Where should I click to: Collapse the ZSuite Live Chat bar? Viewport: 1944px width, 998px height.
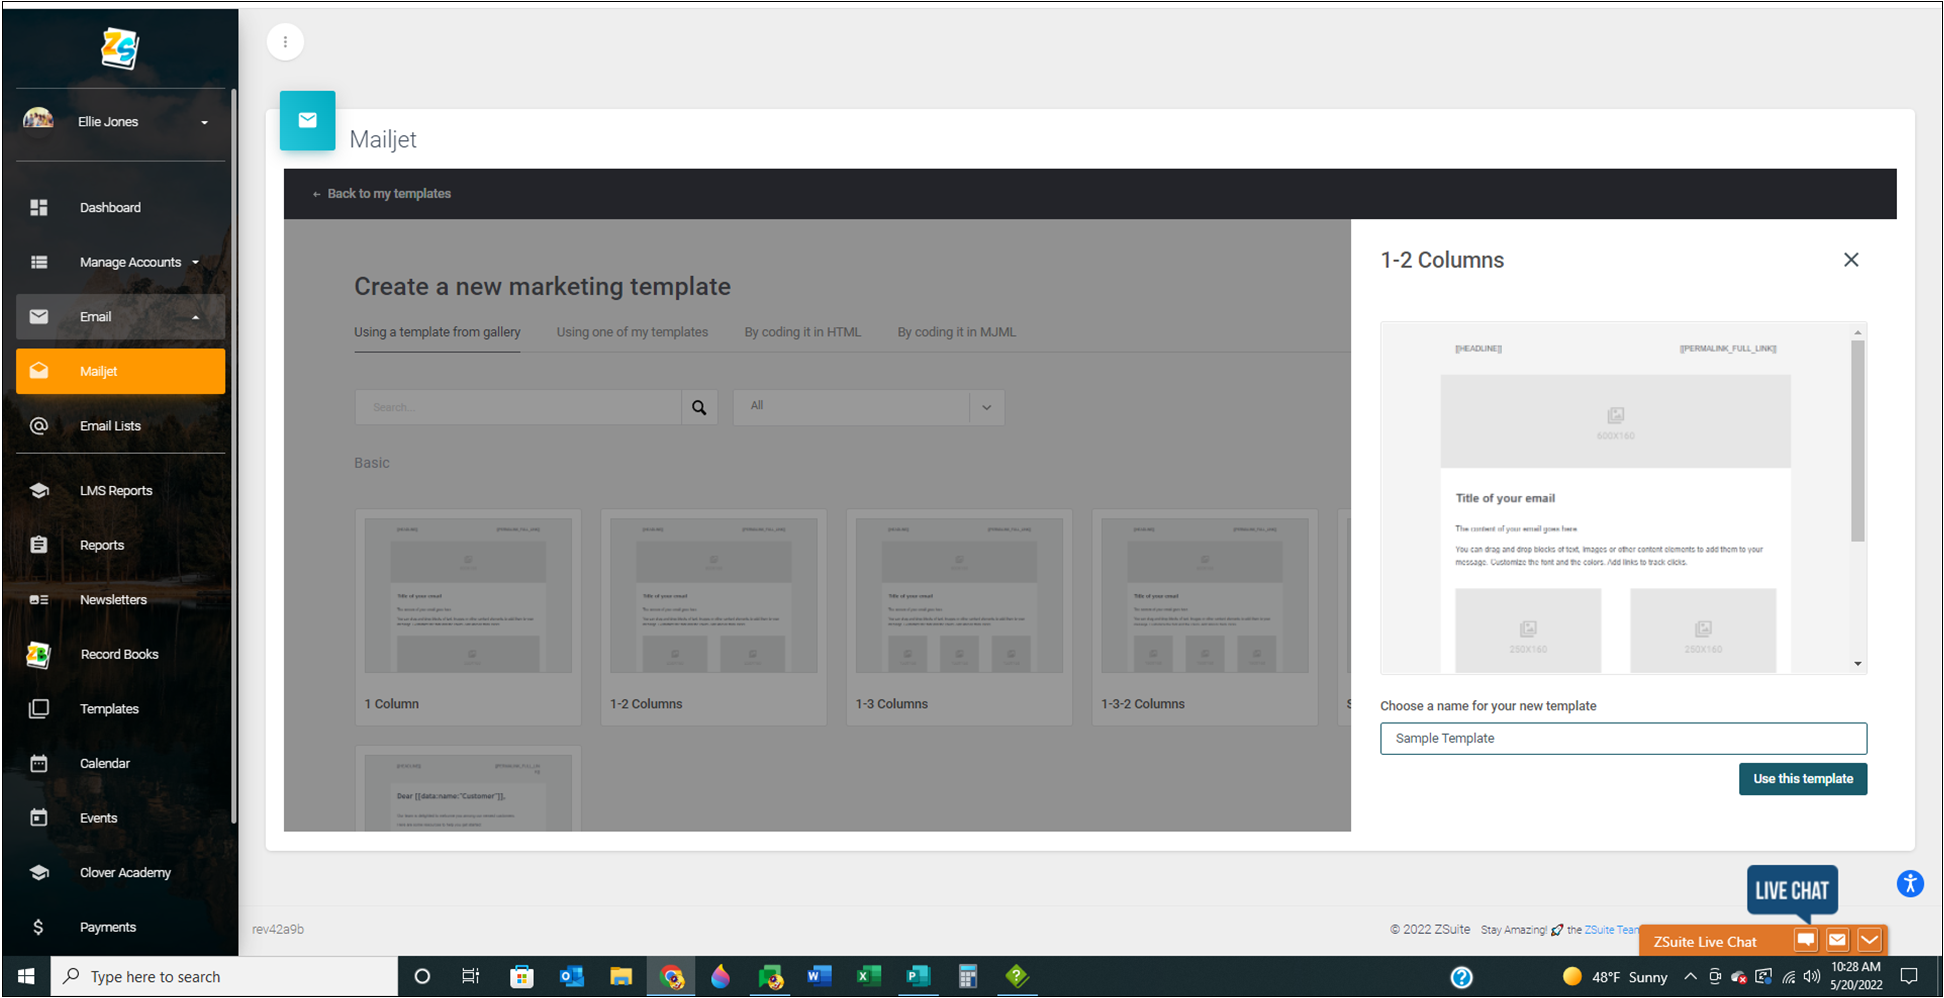click(x=1869, y=940)
